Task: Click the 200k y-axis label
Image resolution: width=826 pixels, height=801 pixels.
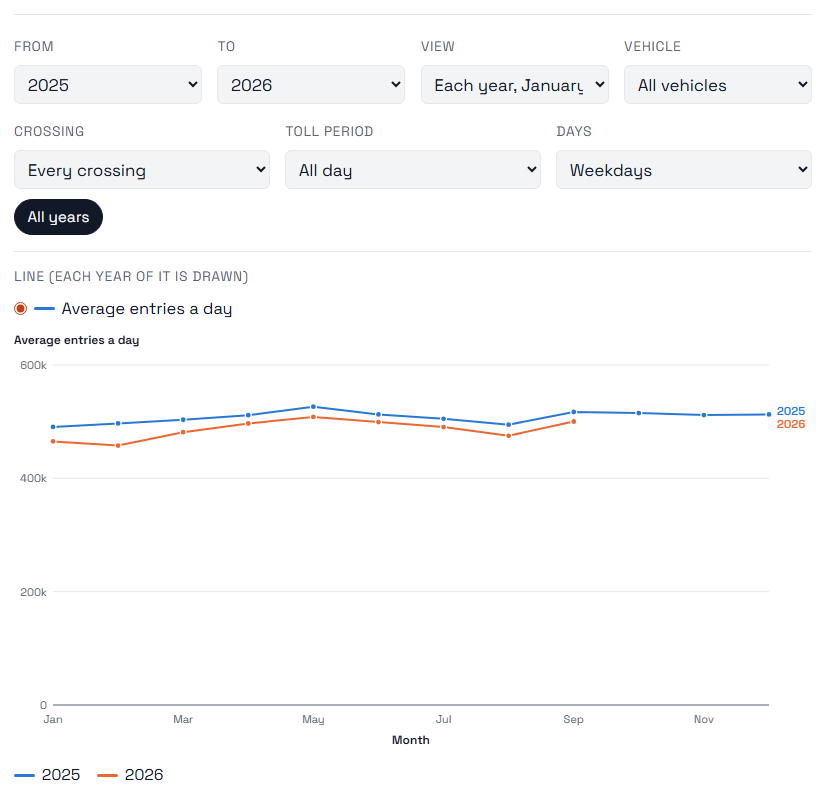Action: click(33, 592)
